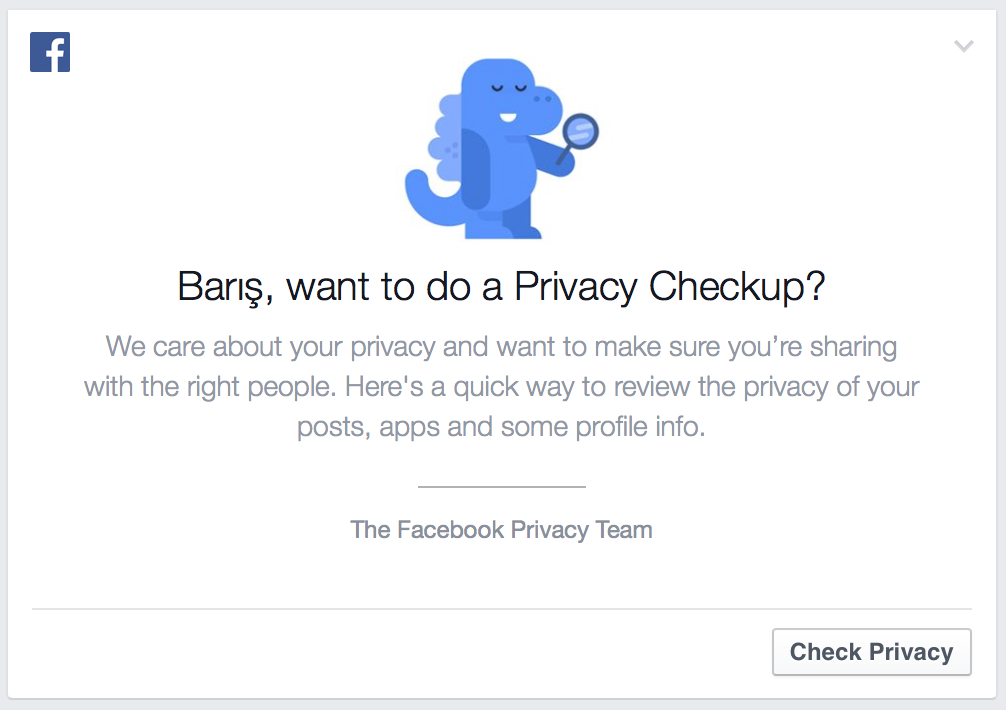Click the name "Barış" in the headline
The width and height of the screenshot is (1006, 710).
(221, 287)
